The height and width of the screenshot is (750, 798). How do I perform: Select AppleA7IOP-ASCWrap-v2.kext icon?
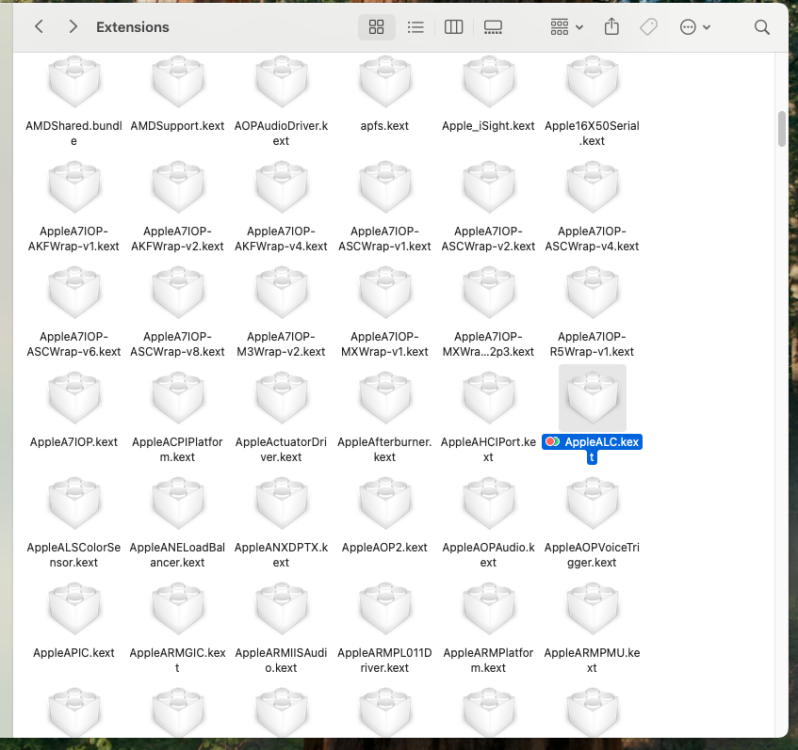(489, 187)
